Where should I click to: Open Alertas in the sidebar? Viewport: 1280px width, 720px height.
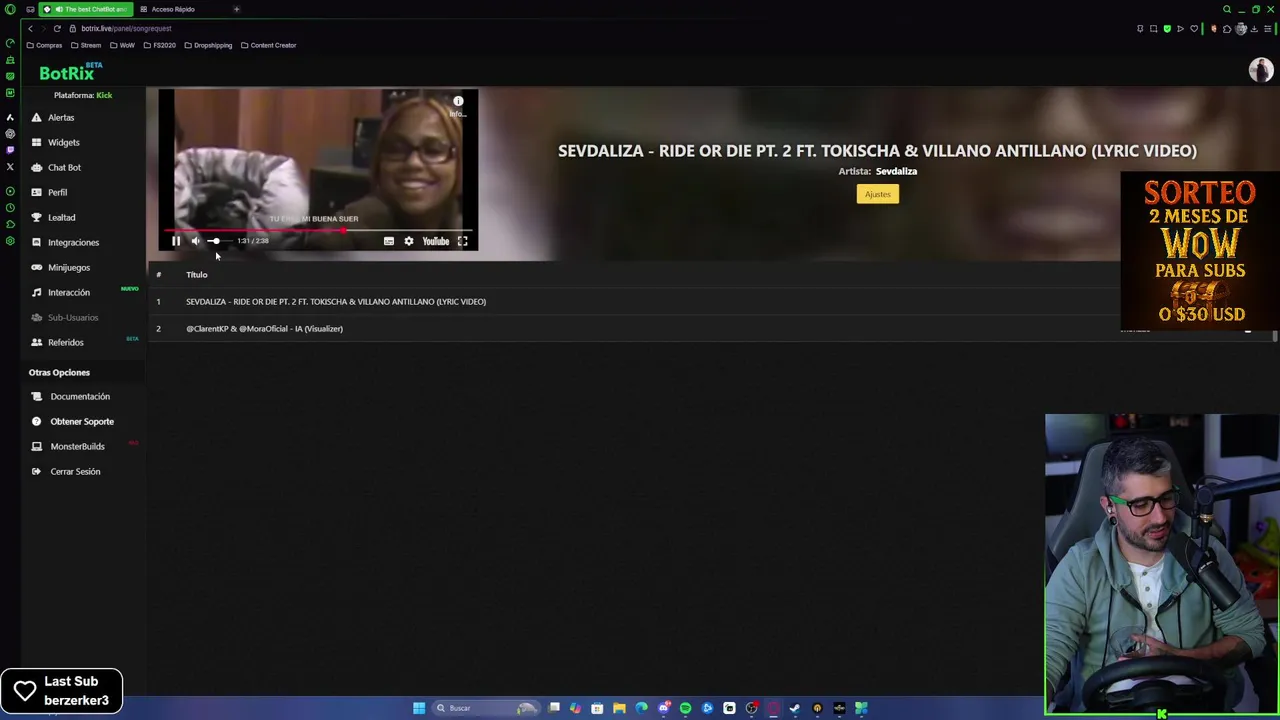point(61,117)
